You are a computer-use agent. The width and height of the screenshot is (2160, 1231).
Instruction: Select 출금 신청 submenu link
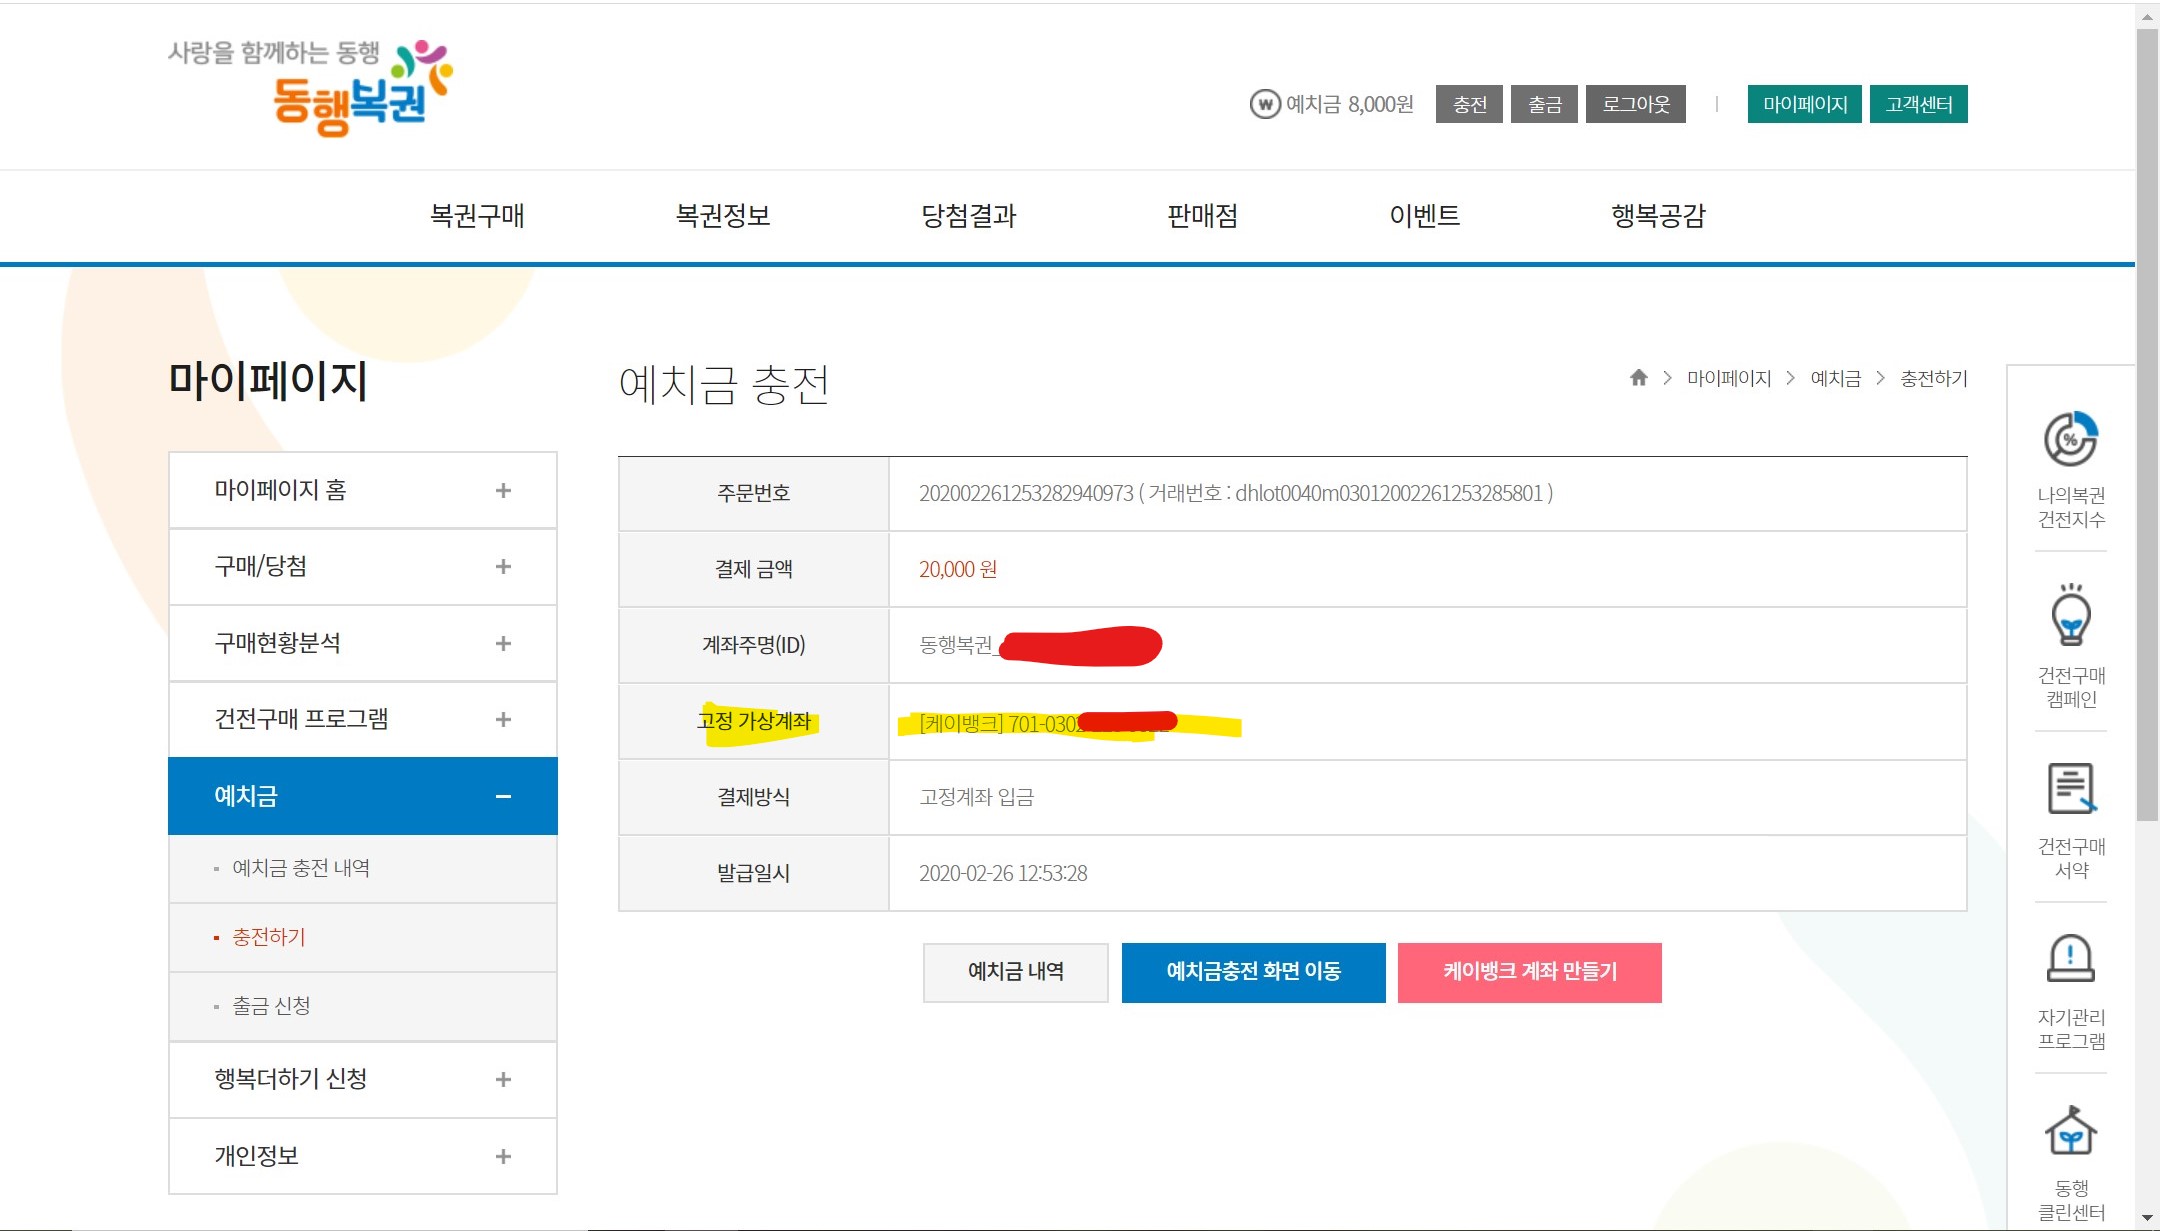271,1006
